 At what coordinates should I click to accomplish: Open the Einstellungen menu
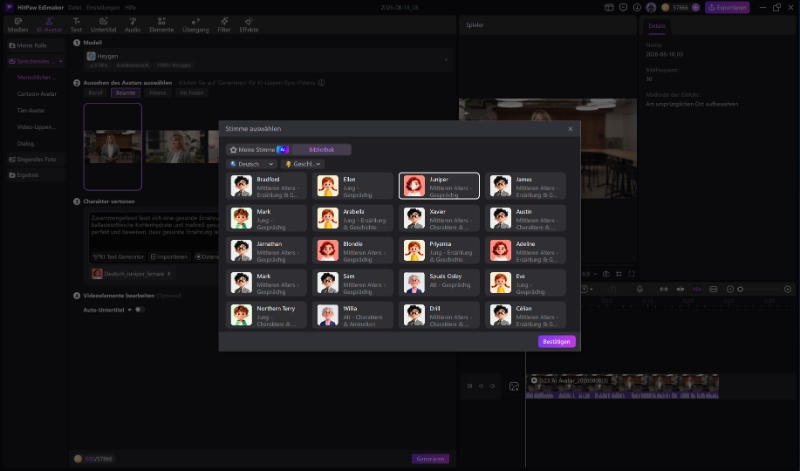[x=103, y=8]
